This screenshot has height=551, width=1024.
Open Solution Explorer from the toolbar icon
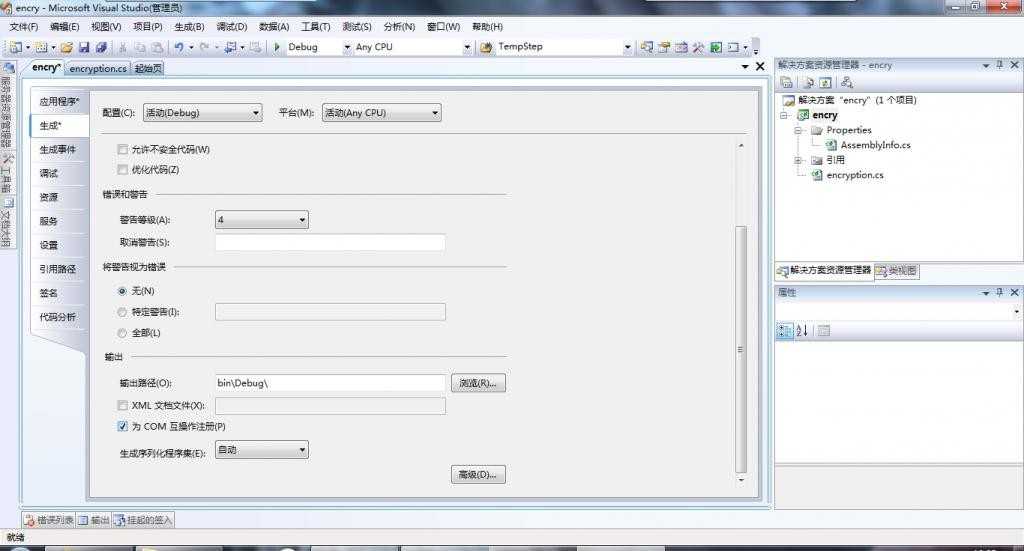(x=647, y=47)
